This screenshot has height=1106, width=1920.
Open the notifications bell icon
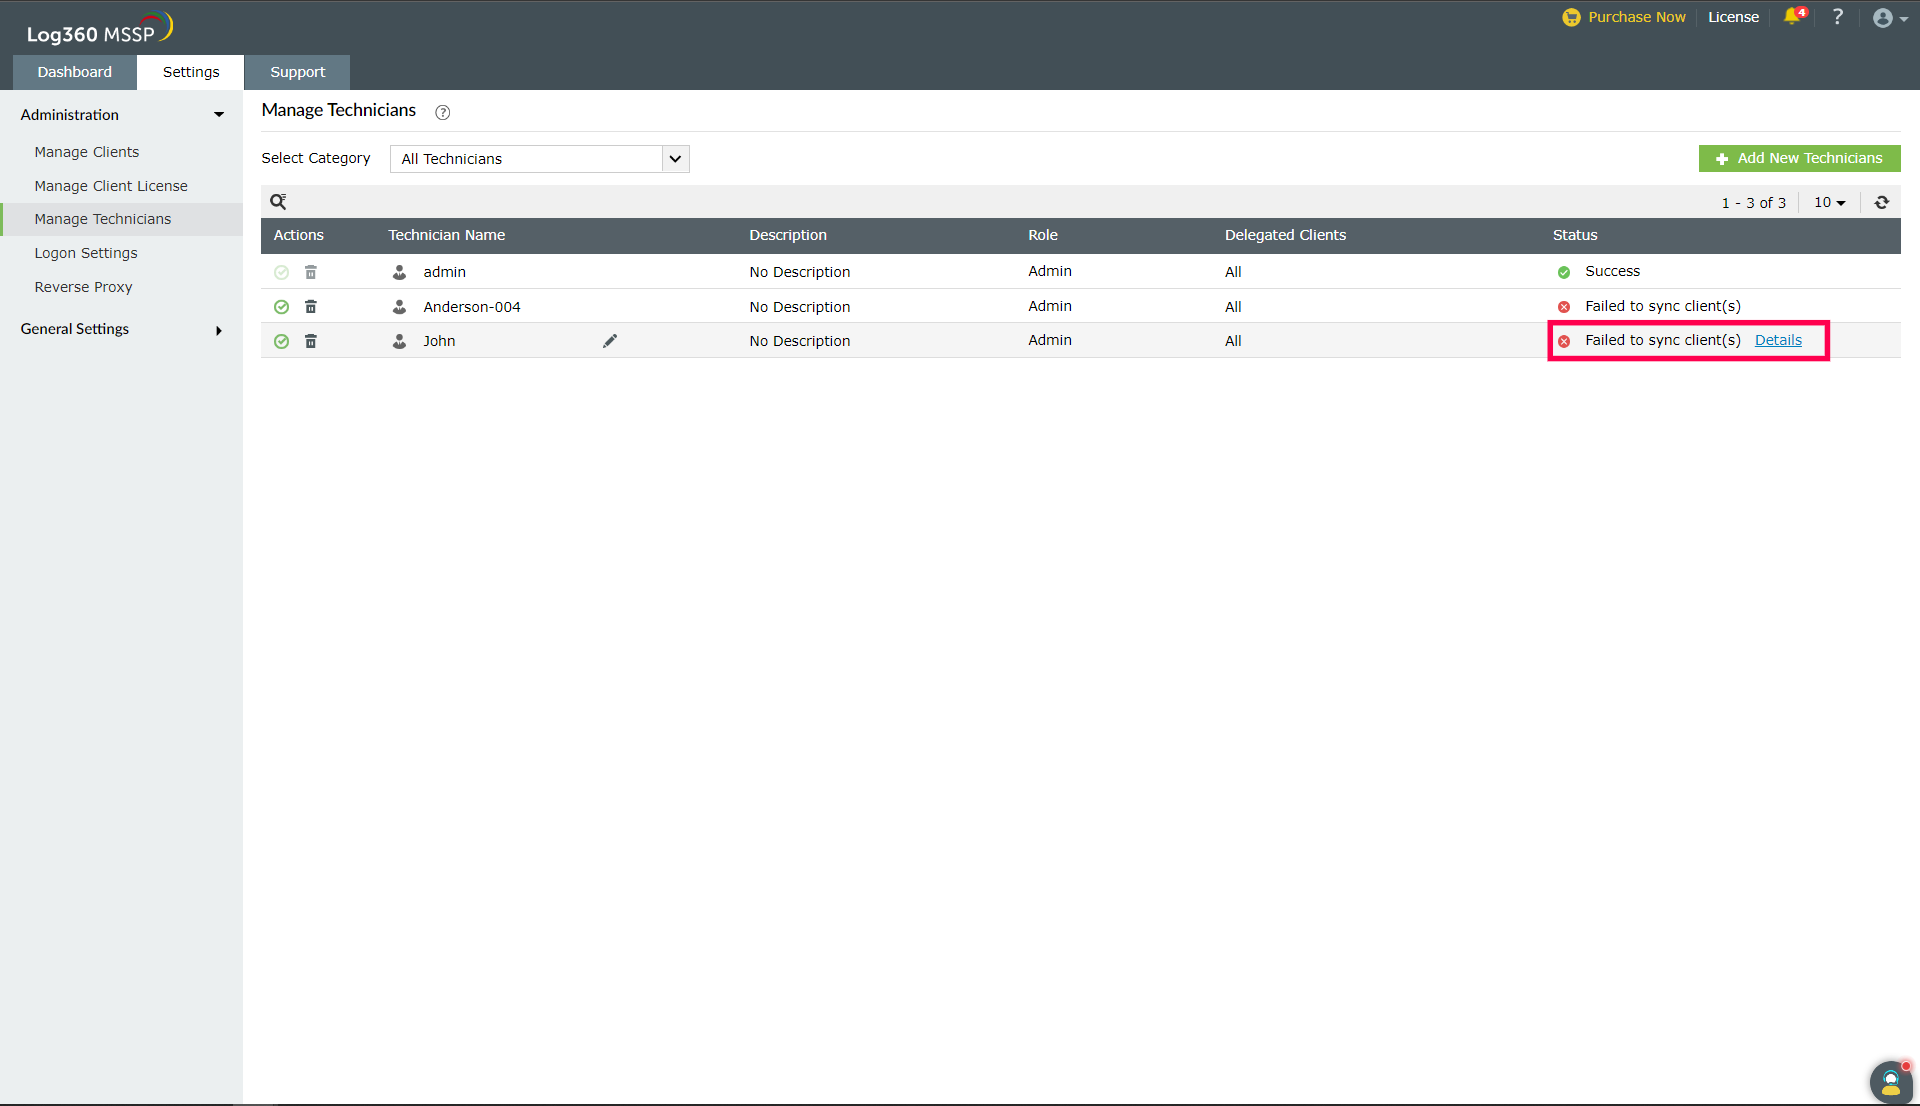point(1792,17)
